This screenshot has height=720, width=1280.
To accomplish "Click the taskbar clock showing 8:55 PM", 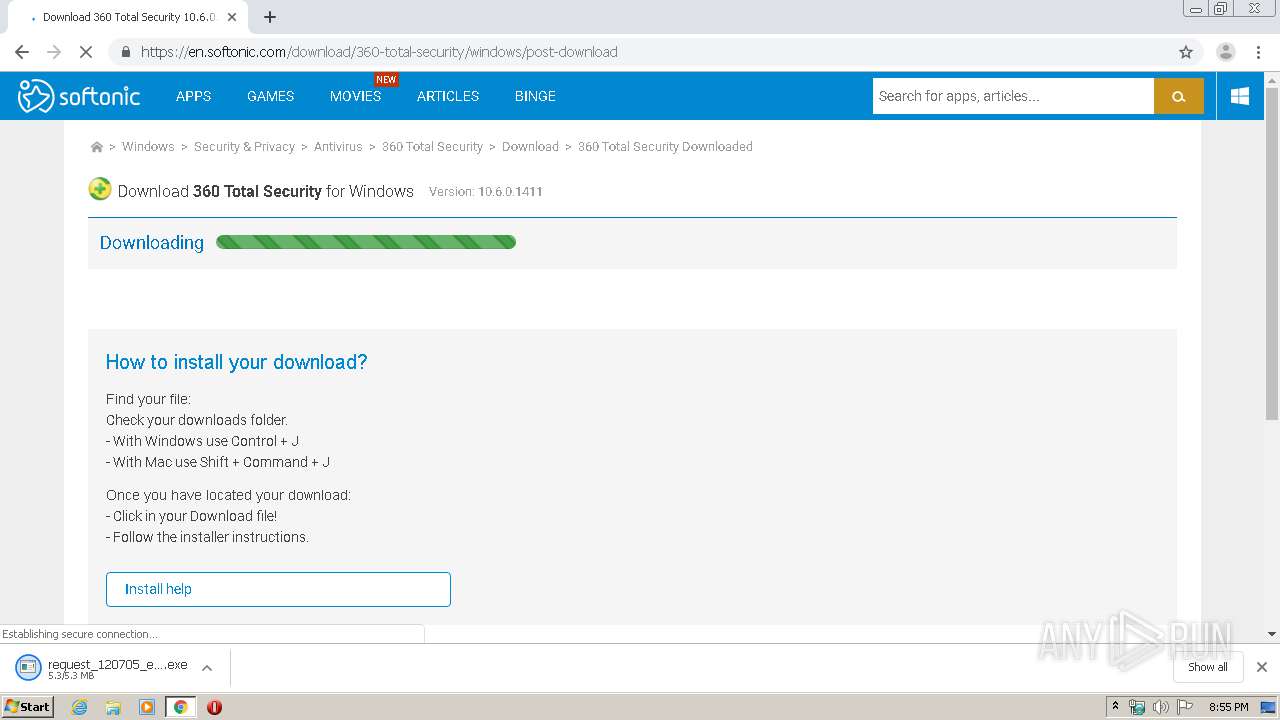I will click(1228, 707).
